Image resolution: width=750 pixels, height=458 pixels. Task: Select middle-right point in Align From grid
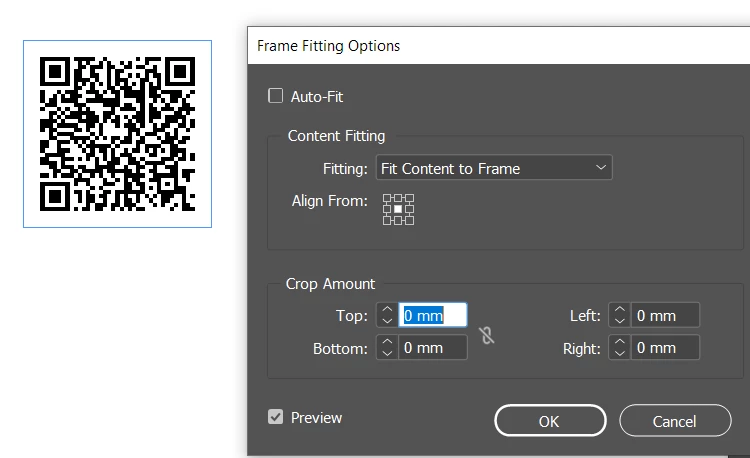(409, 209)
